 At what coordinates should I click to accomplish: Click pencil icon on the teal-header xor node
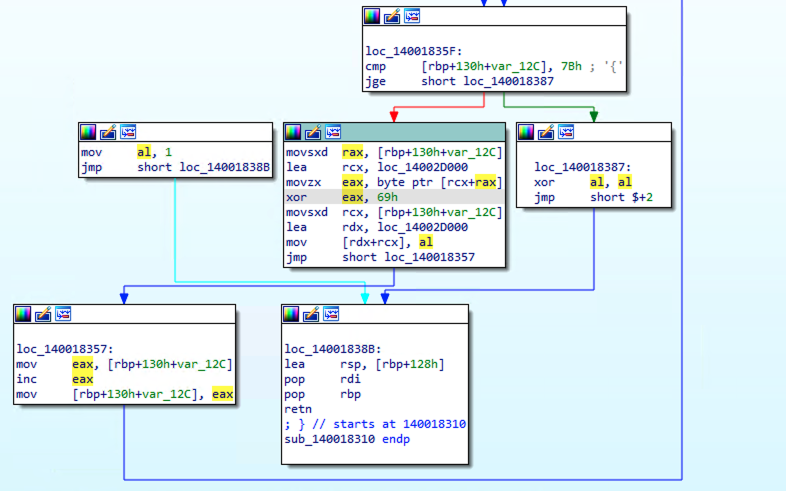(313, 132)
